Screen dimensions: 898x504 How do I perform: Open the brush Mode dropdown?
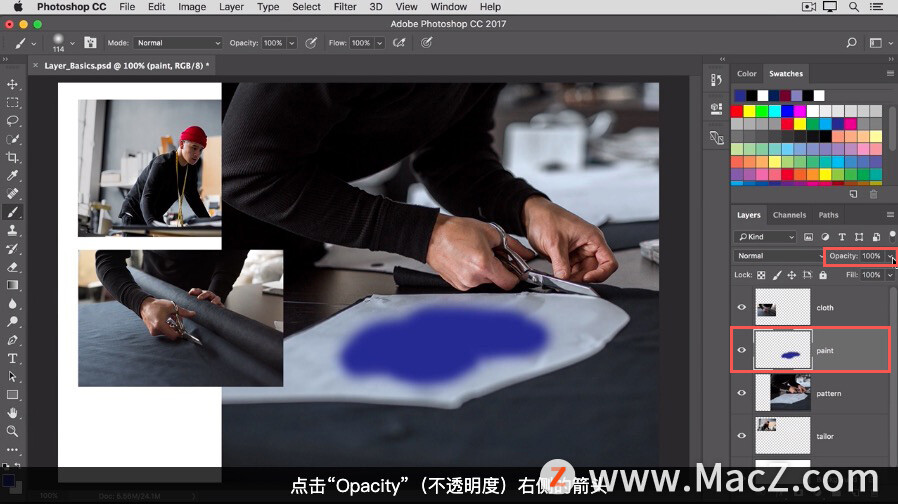click(x=178, y=43)
